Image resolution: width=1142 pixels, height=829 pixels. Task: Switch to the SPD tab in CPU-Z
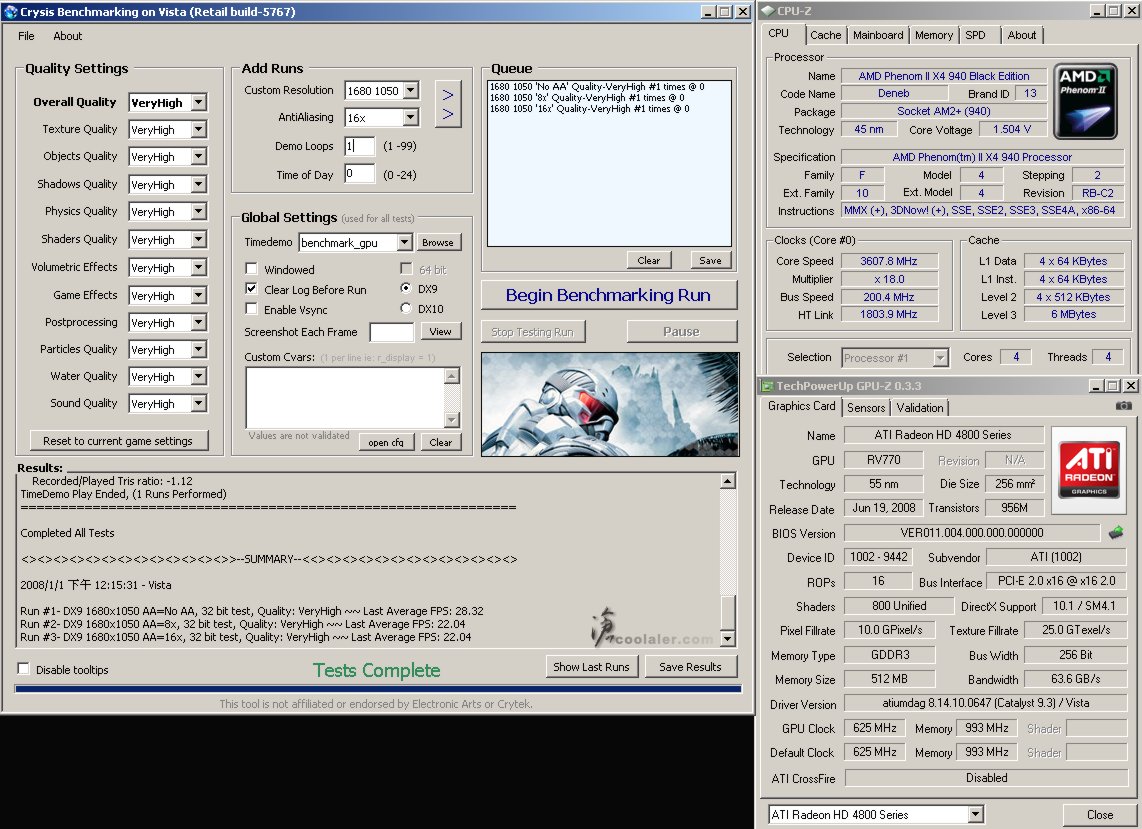pyautogui.click(x=975, y=35)
